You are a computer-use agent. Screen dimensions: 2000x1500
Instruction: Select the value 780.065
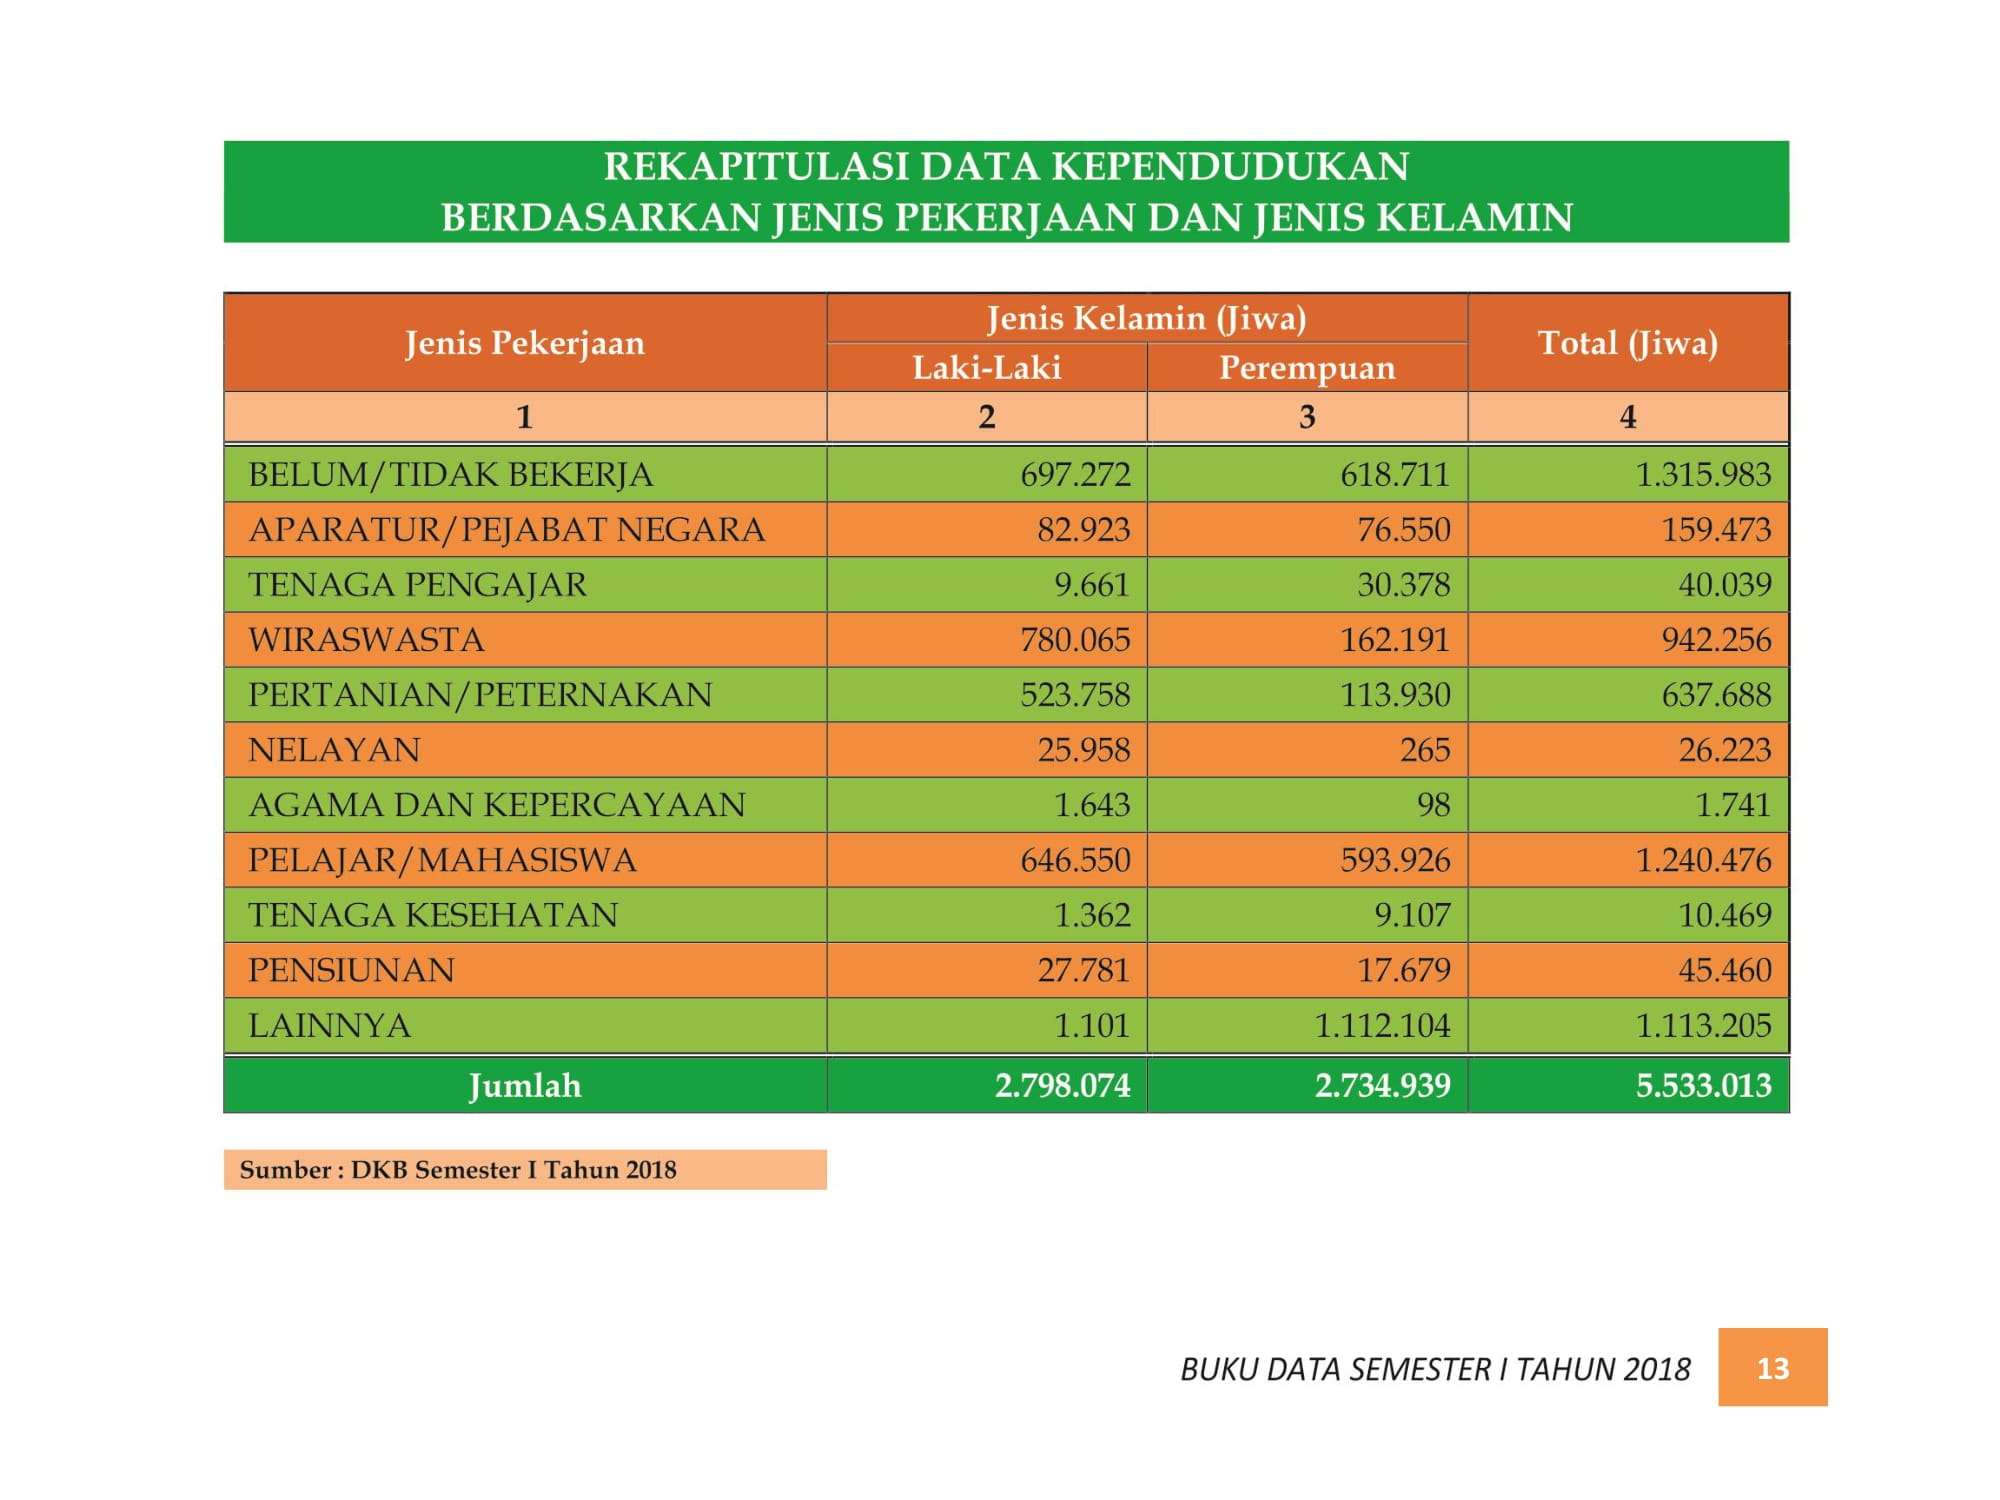click(1075, 639)
